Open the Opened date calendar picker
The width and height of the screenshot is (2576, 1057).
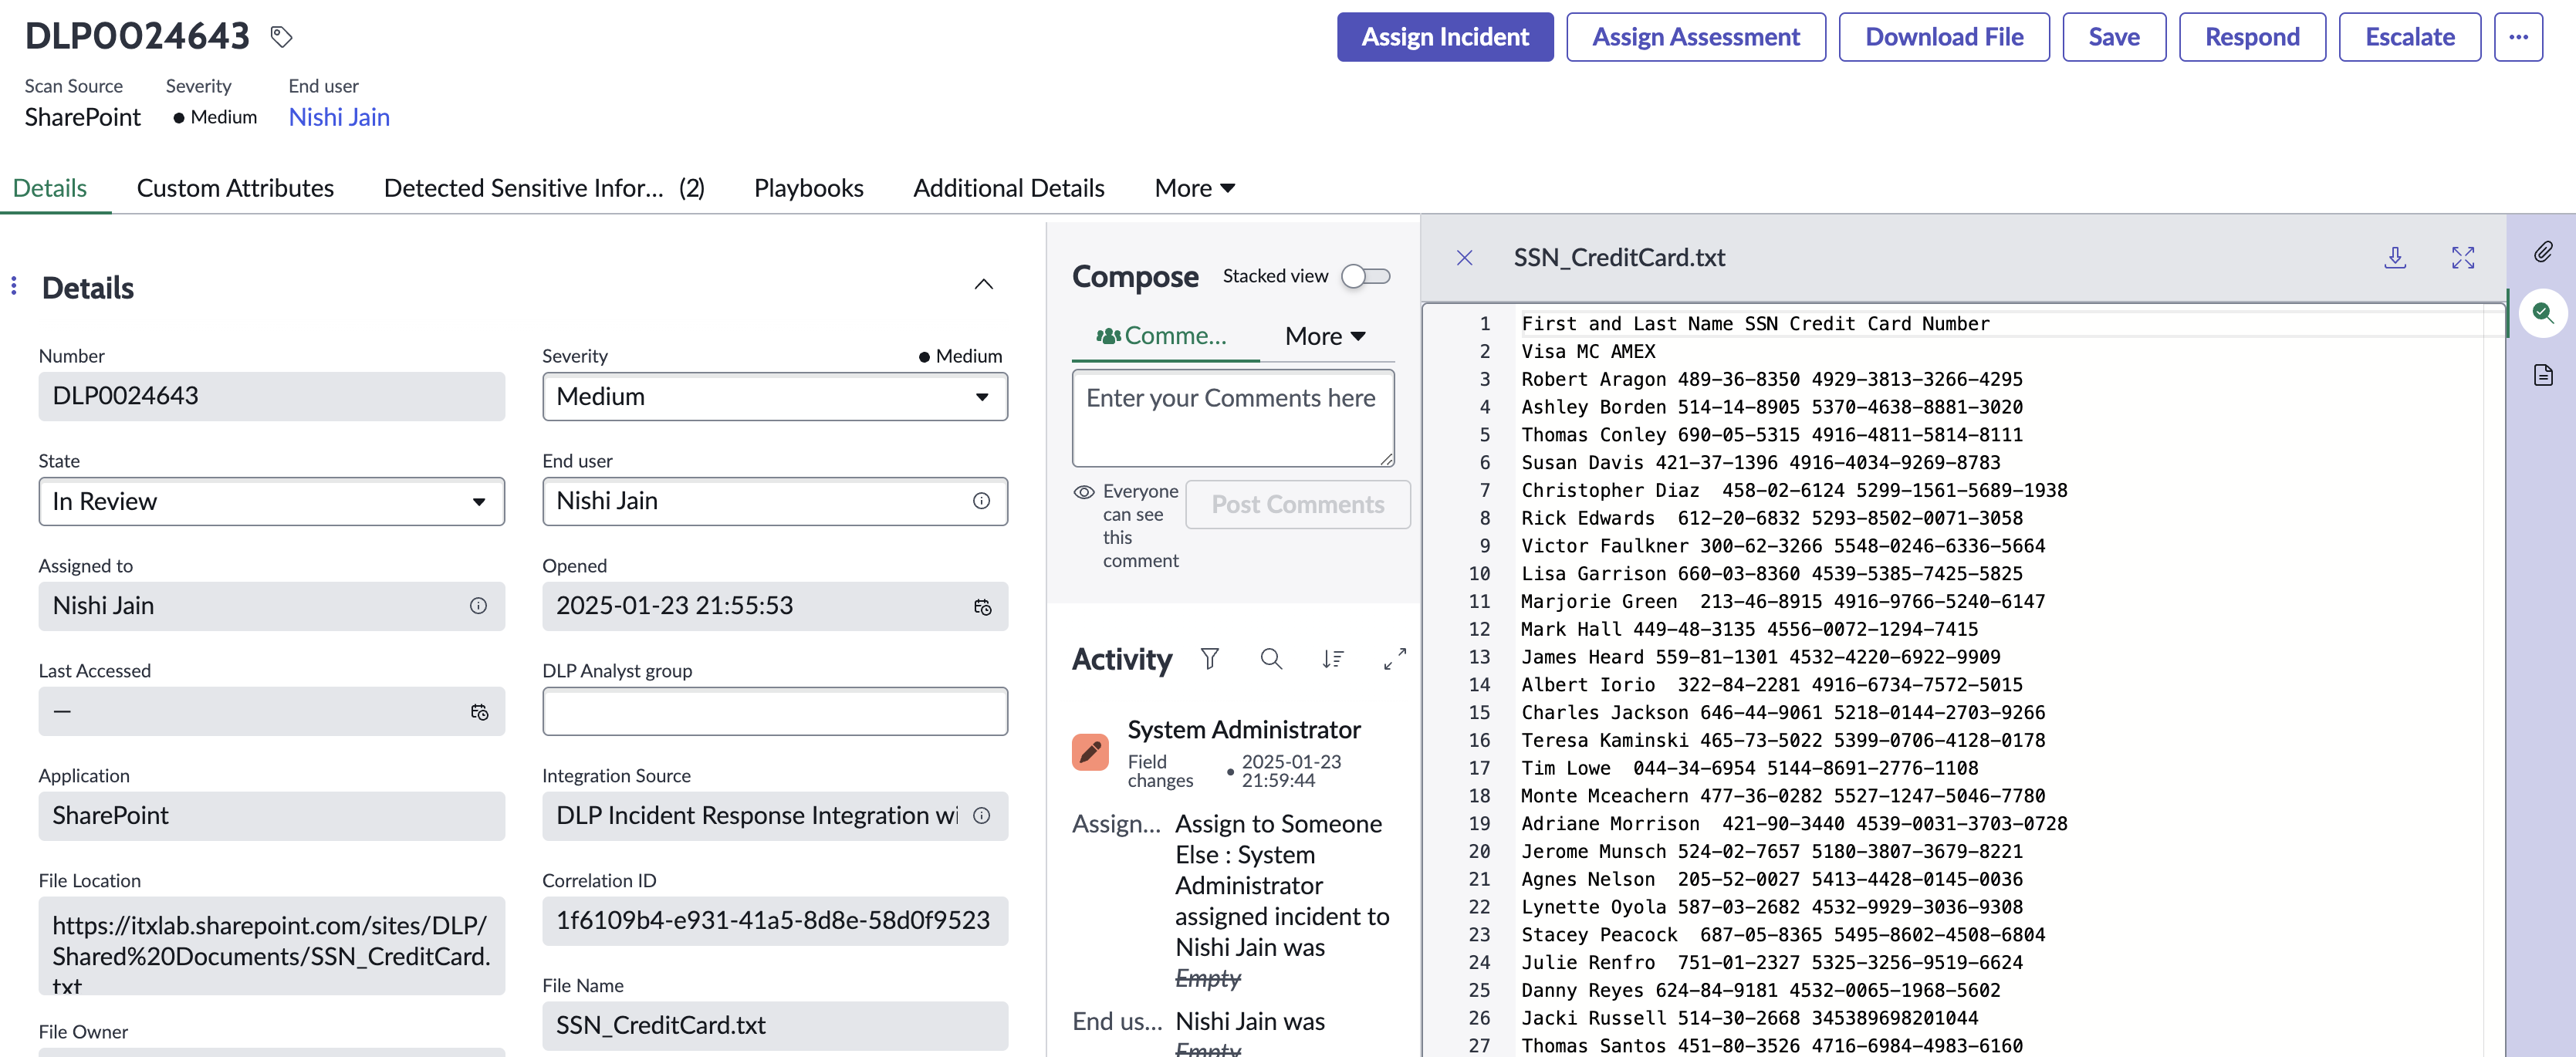(982, 607)
